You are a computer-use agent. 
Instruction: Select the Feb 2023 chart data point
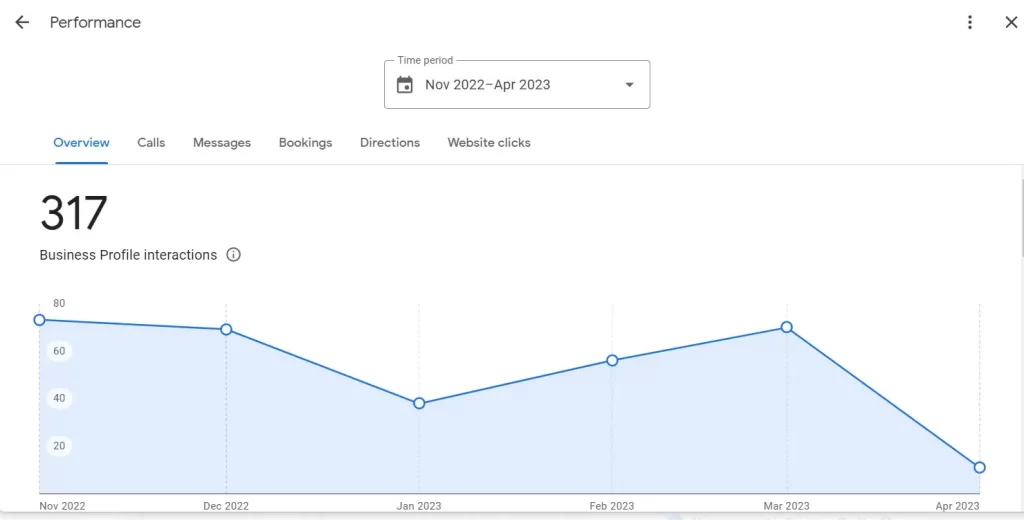[x=612, y=360]
